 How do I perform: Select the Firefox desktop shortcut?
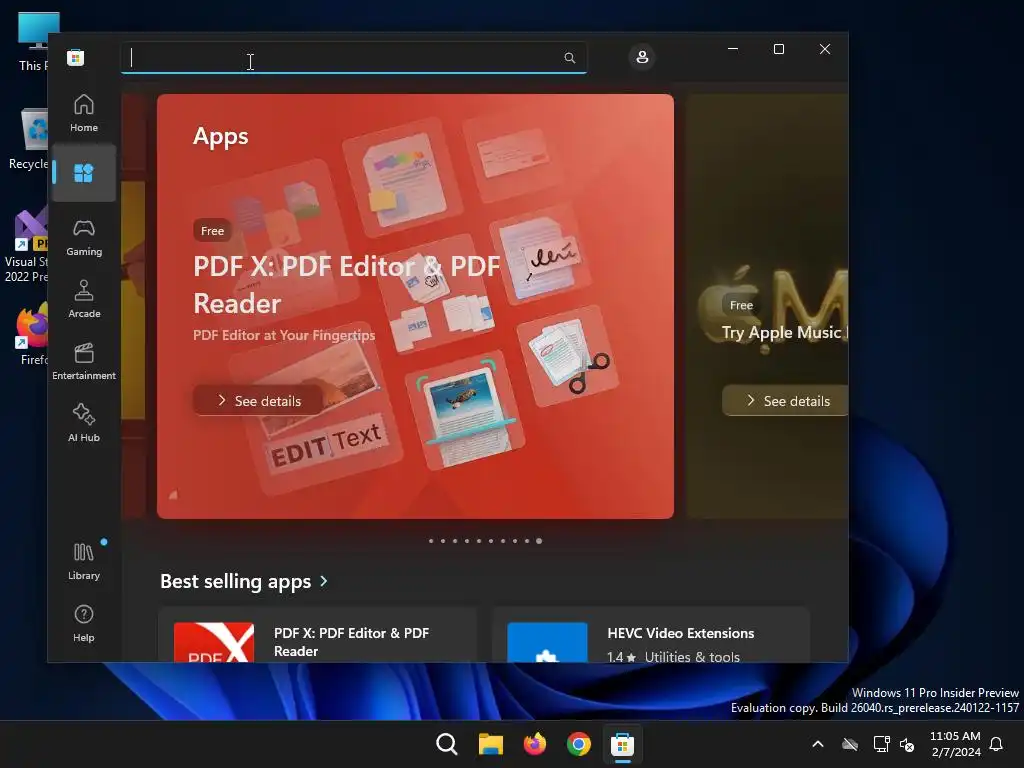tap(33, 334)
